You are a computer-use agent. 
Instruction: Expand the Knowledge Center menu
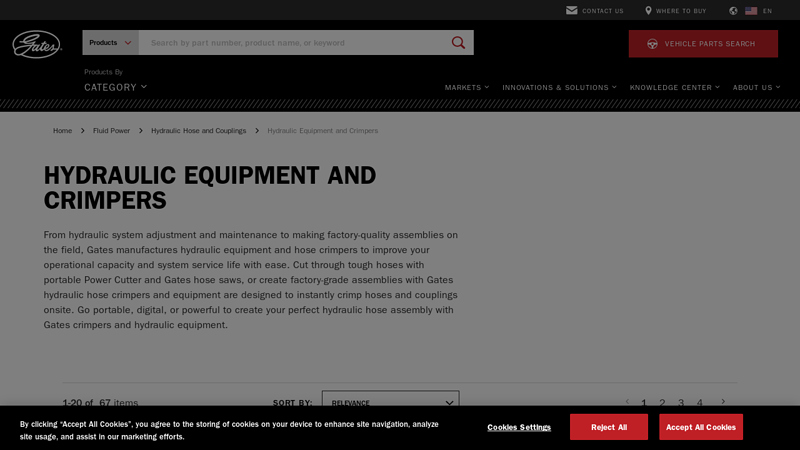(x=674, y=87)
